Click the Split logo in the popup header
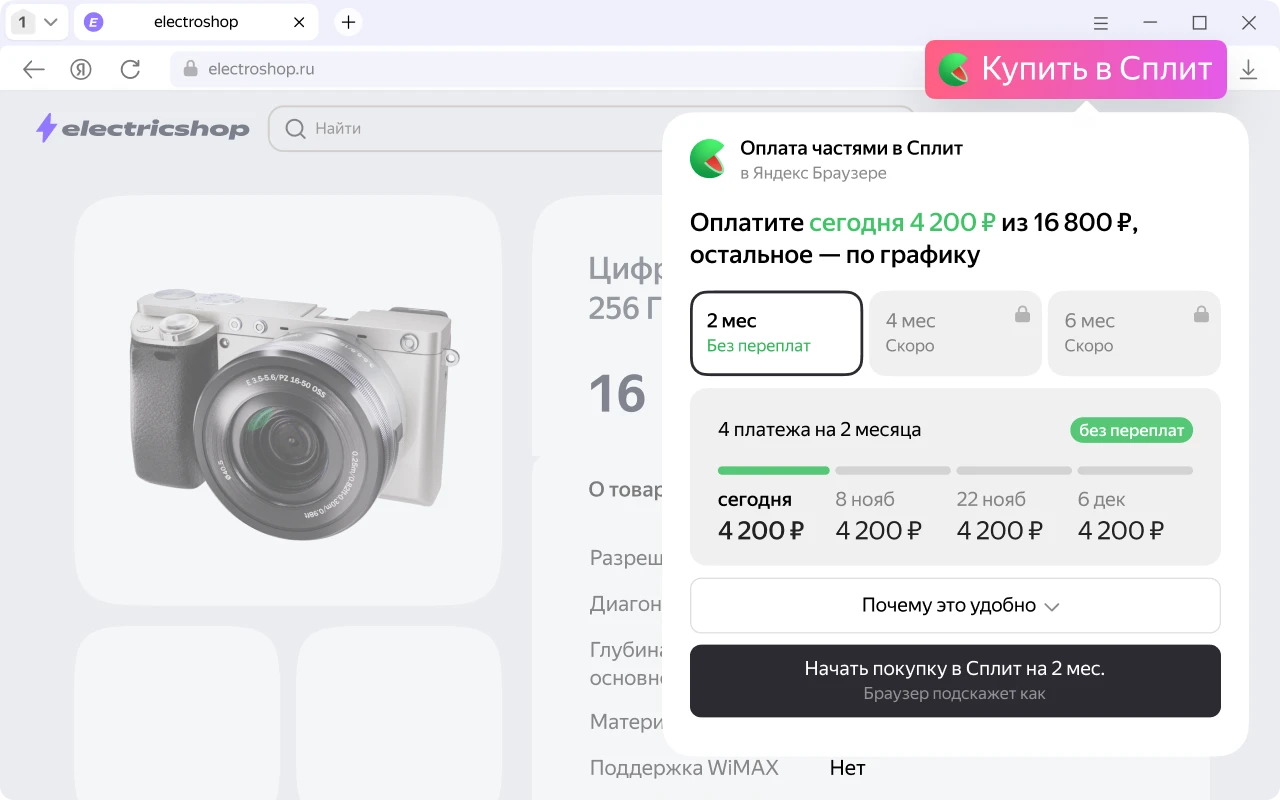 (x=708, y=159)
